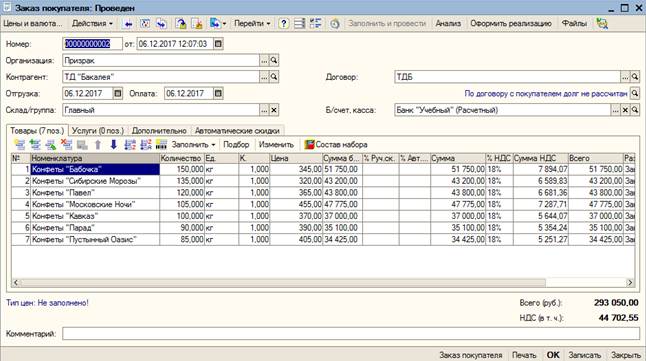Open Организация record with magnifier icon
646x361 pixels.
click(x=274, y=61)
